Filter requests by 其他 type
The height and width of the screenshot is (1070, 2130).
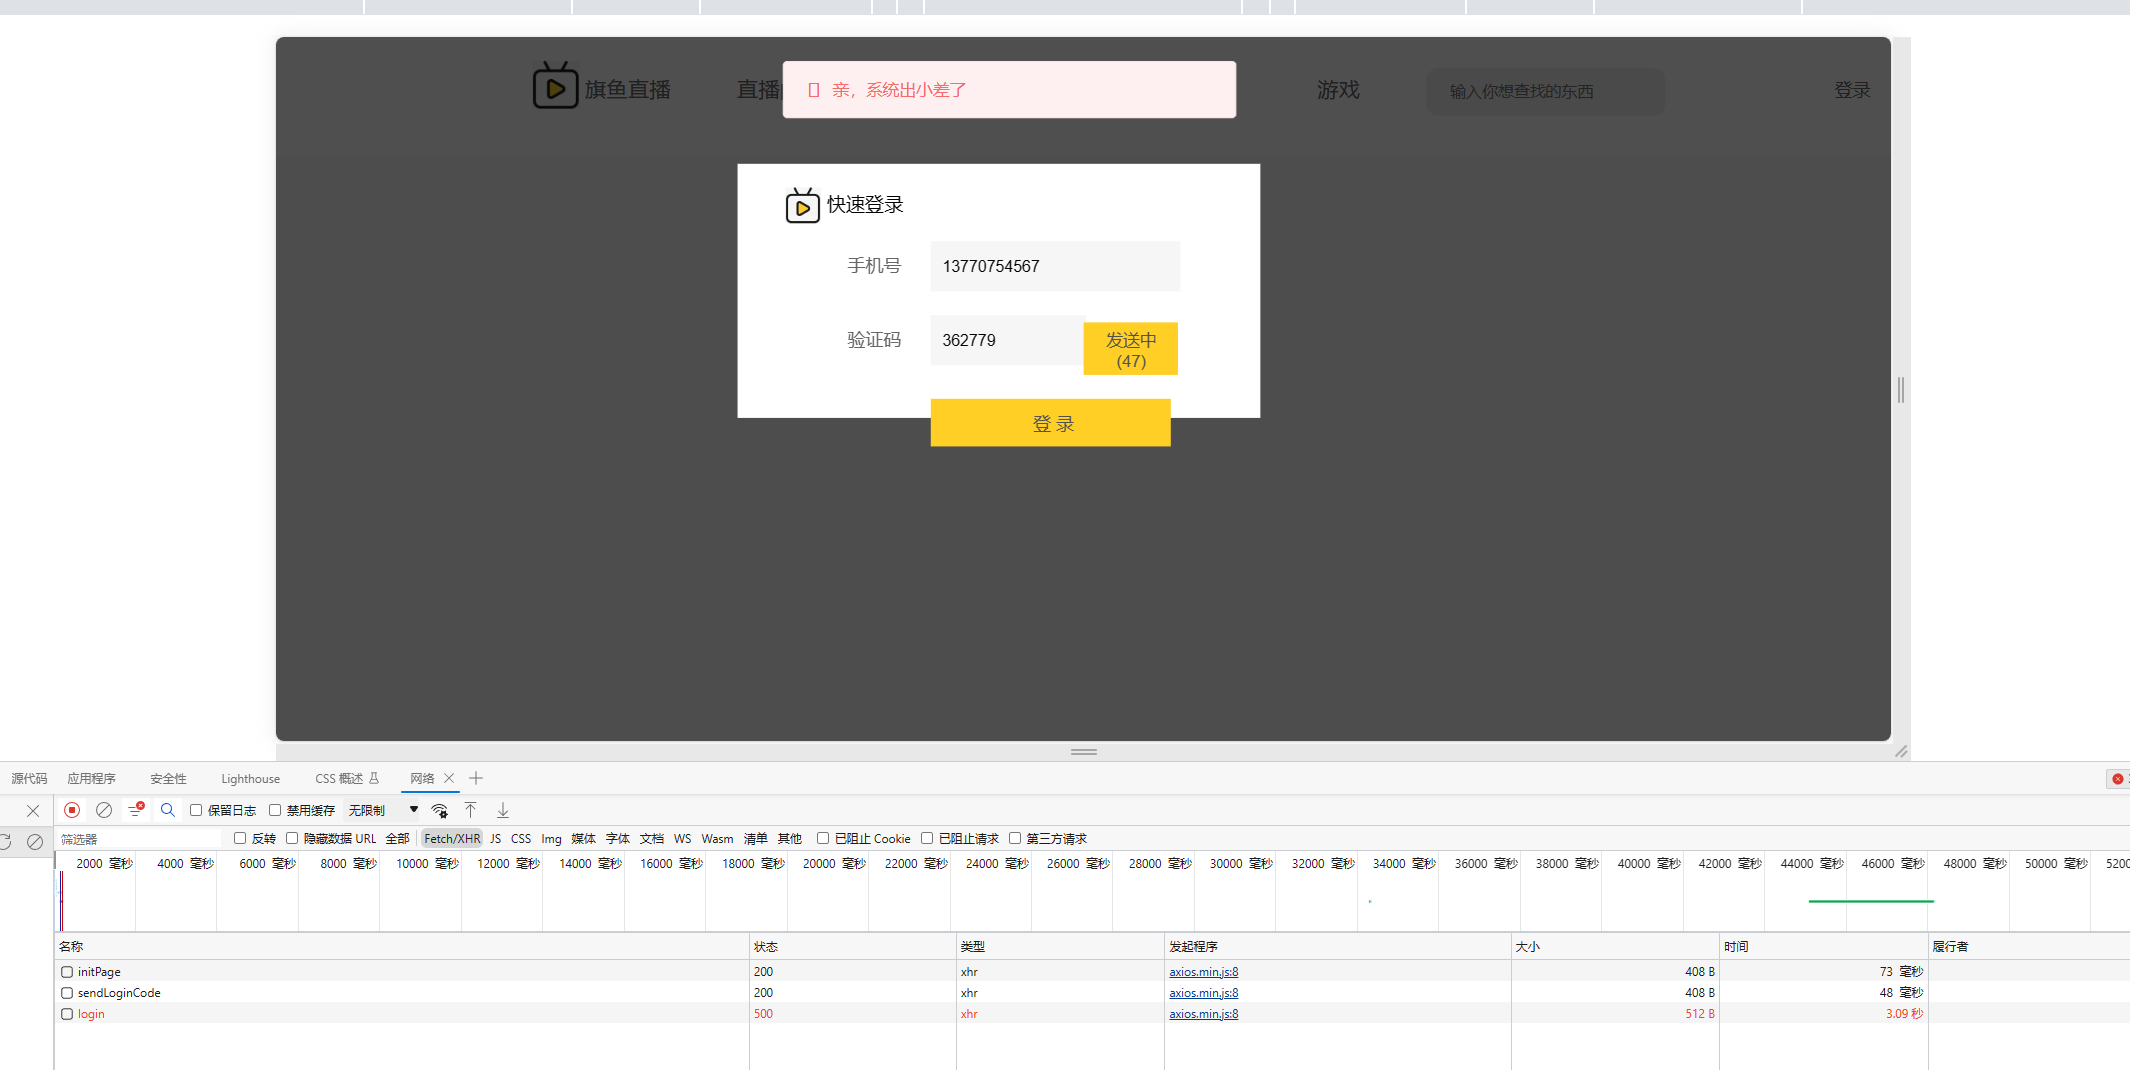pyautogui.click(x=790, y=839)
